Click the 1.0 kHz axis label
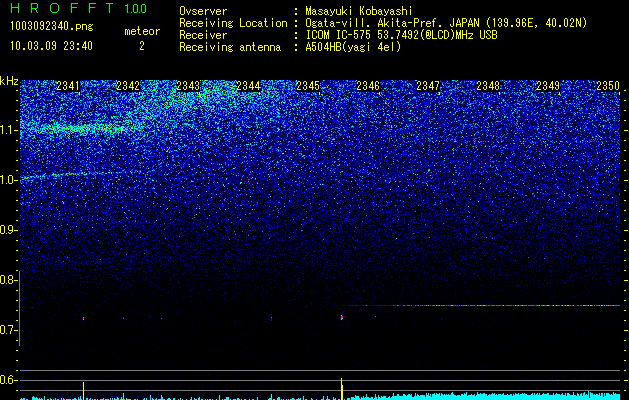Image resolution: width=629 pixels, height=400 pixels. (x=8, y=180)
